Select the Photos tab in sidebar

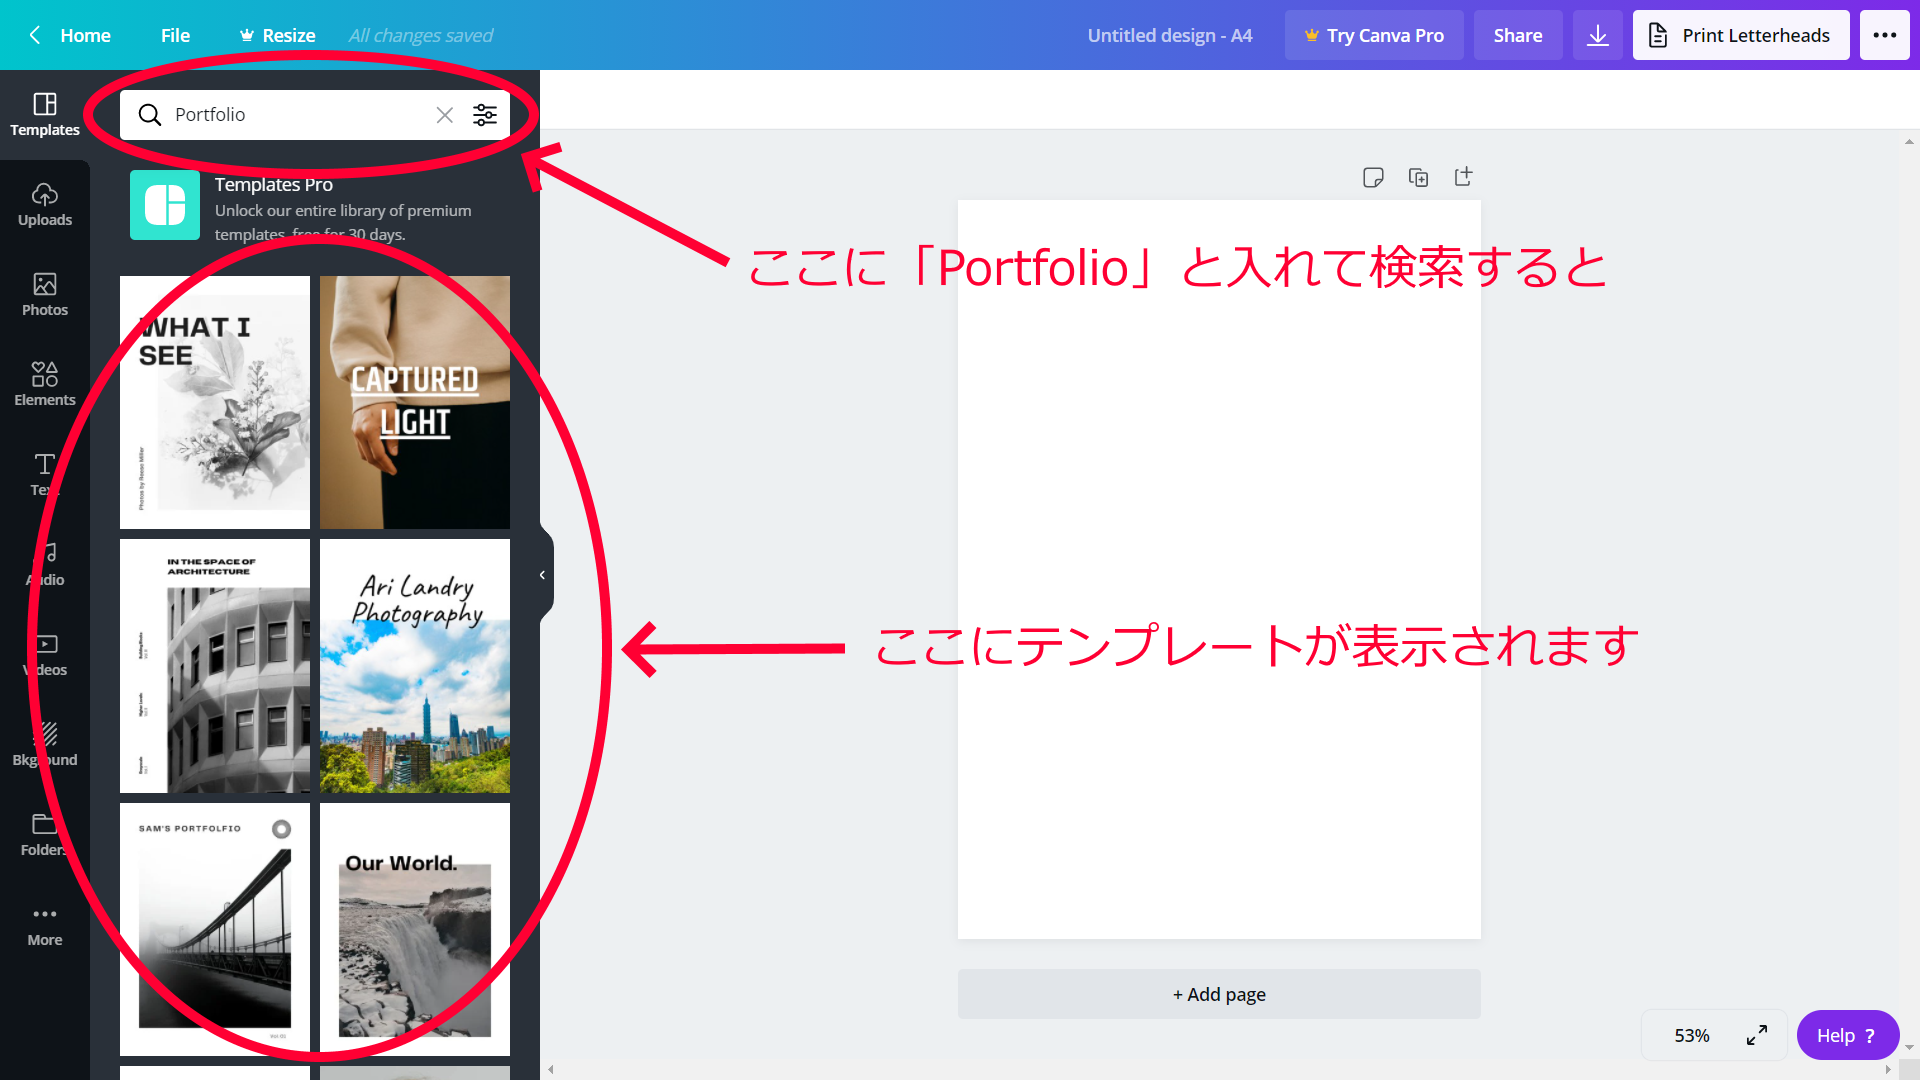45,295
